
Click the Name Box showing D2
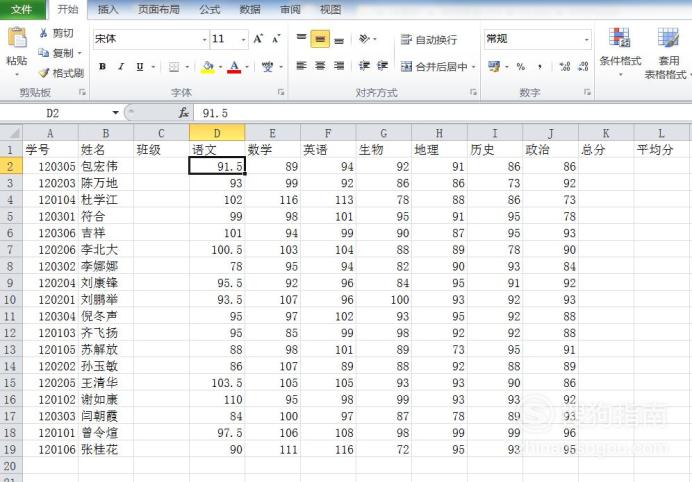click(x=53, y=113)
